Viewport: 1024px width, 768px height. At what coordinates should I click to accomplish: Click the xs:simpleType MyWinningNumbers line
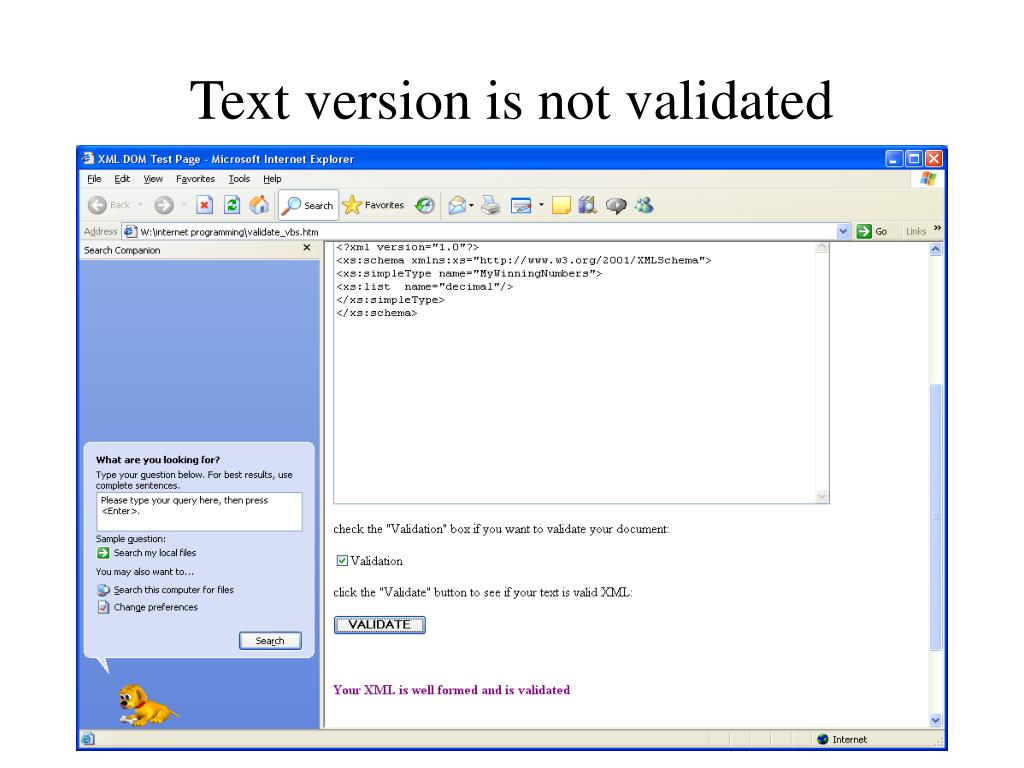(469, 274)
